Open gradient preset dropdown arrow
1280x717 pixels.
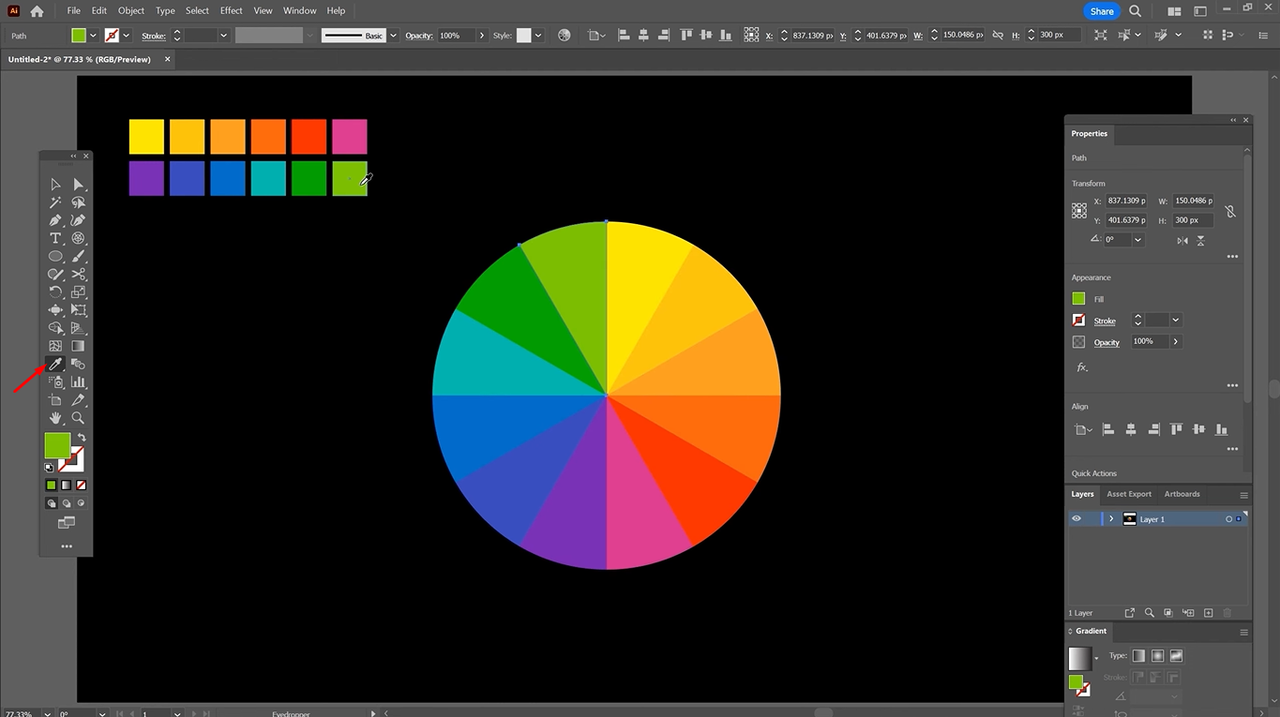(x=1096, y=658)
